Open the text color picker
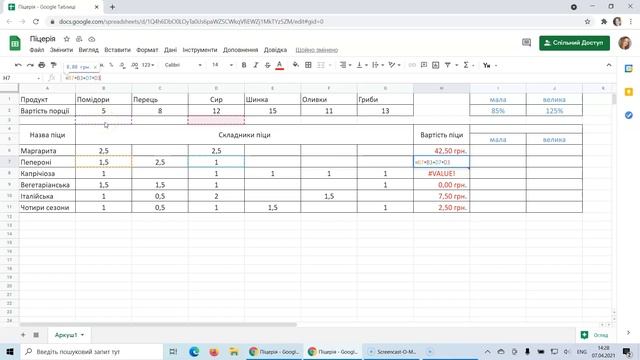Screen dimensions: 640x360 [279, 65]
